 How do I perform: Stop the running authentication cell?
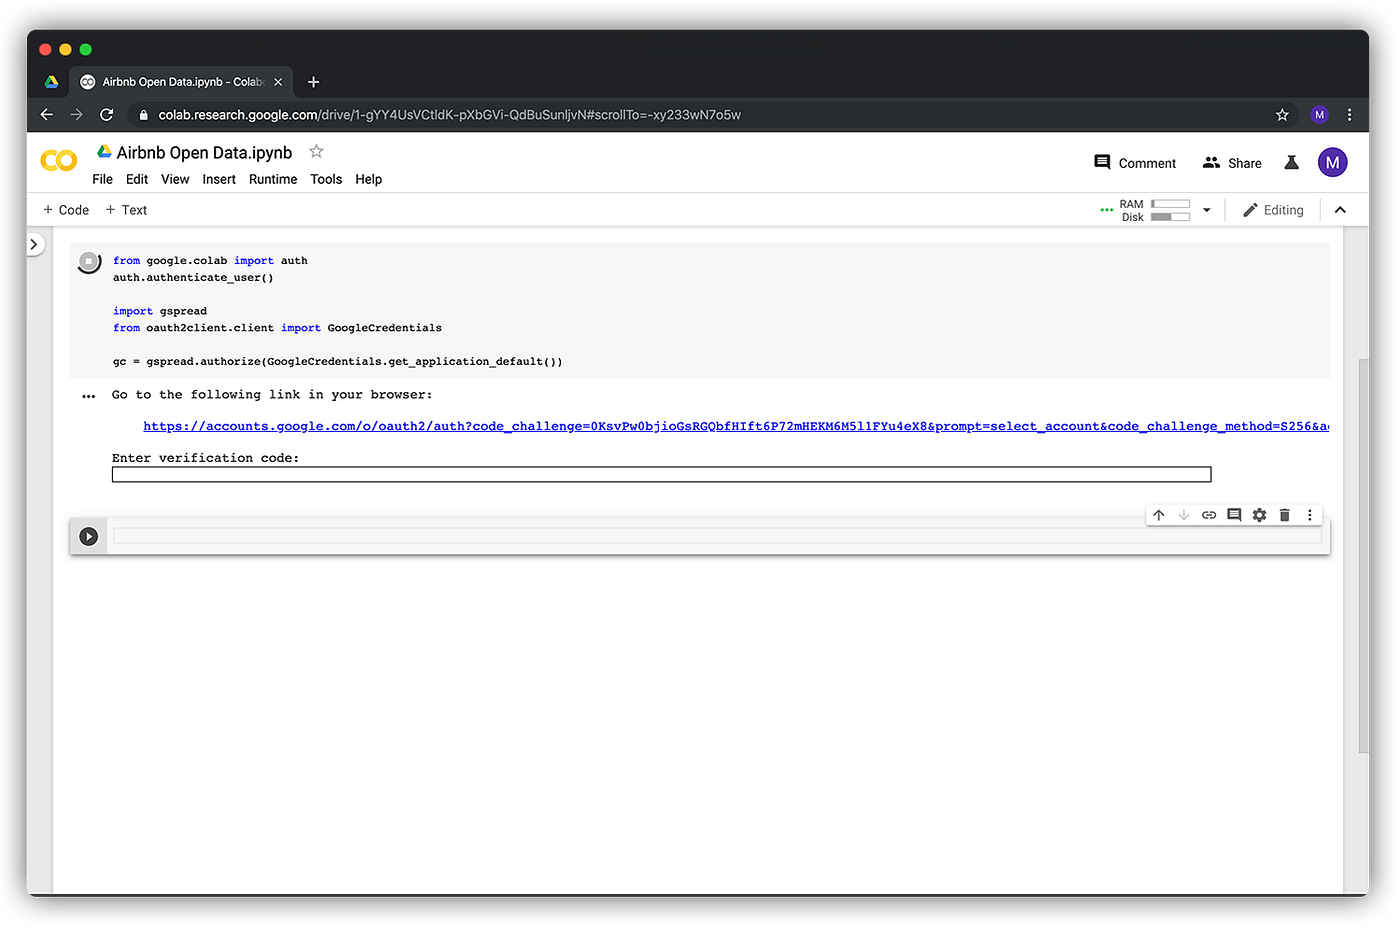89,262
